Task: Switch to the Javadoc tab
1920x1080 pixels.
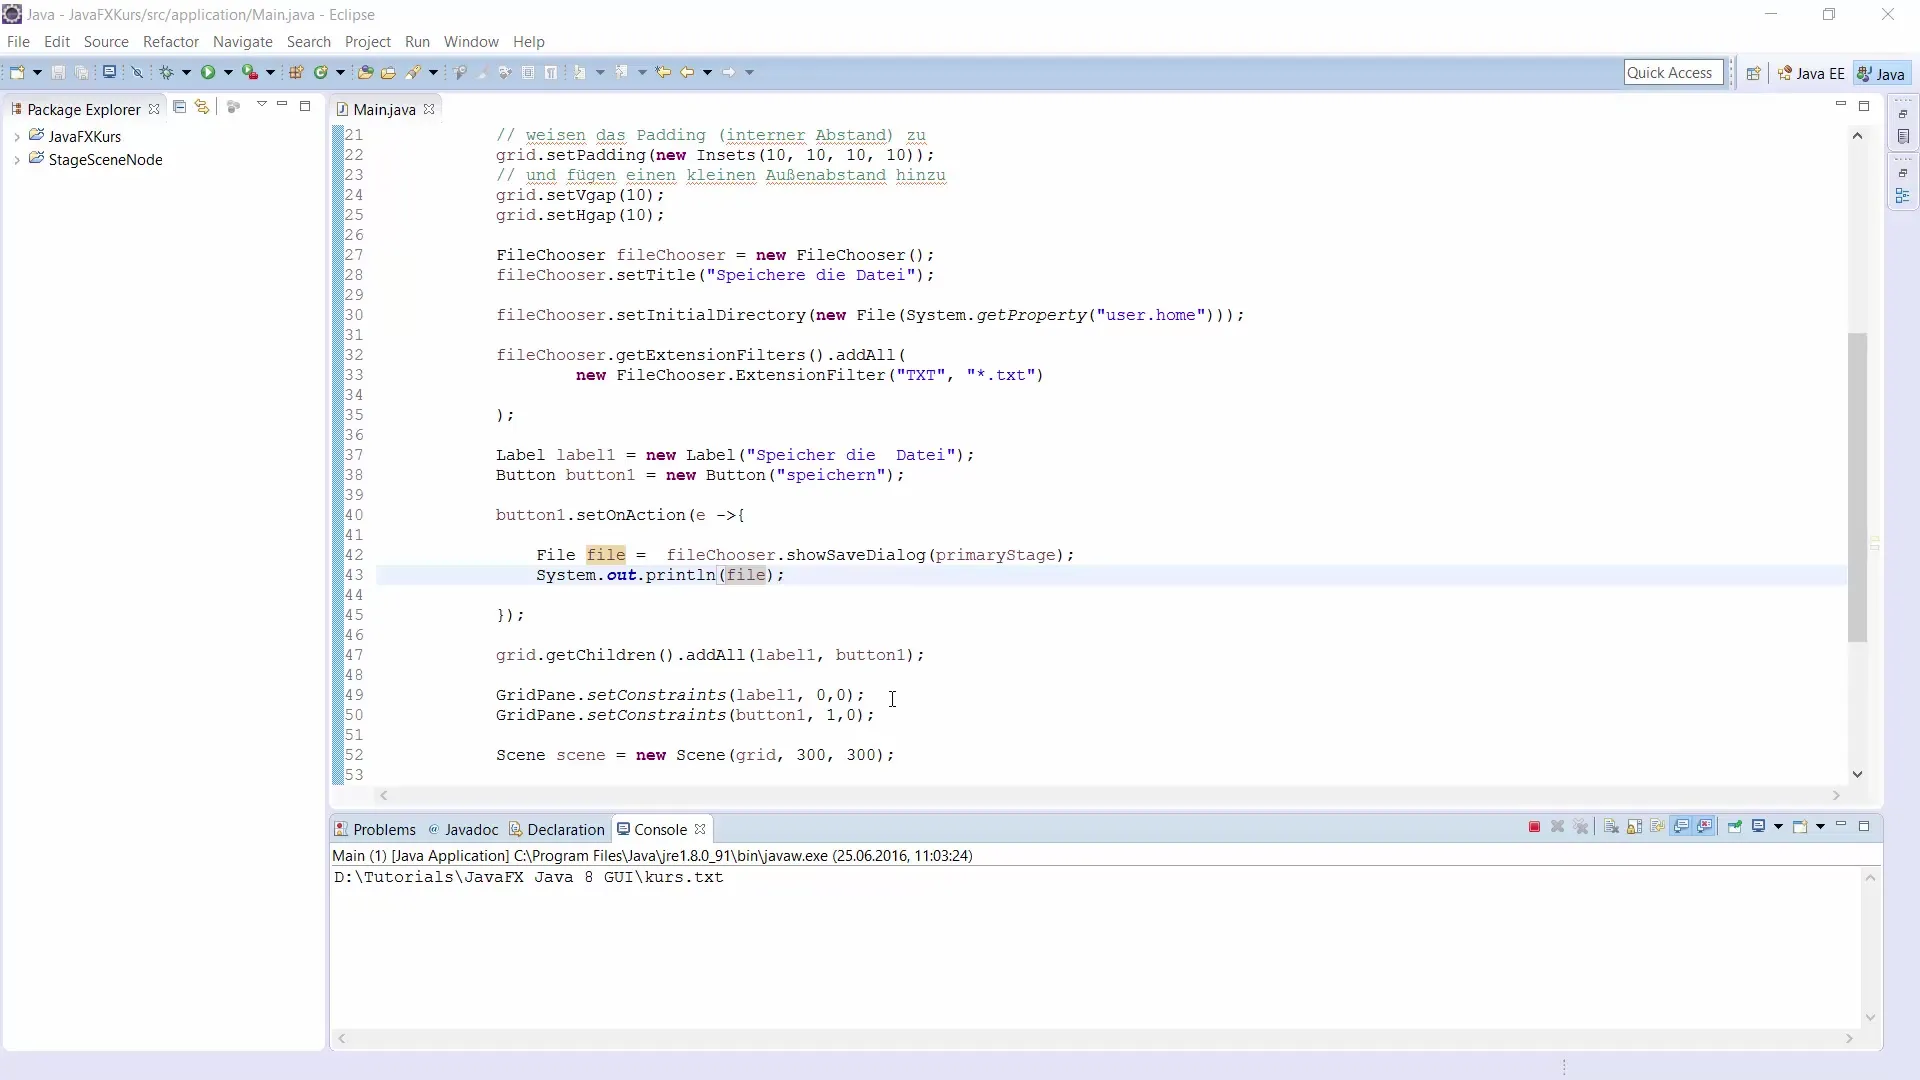Action: (x=462, y=829)
